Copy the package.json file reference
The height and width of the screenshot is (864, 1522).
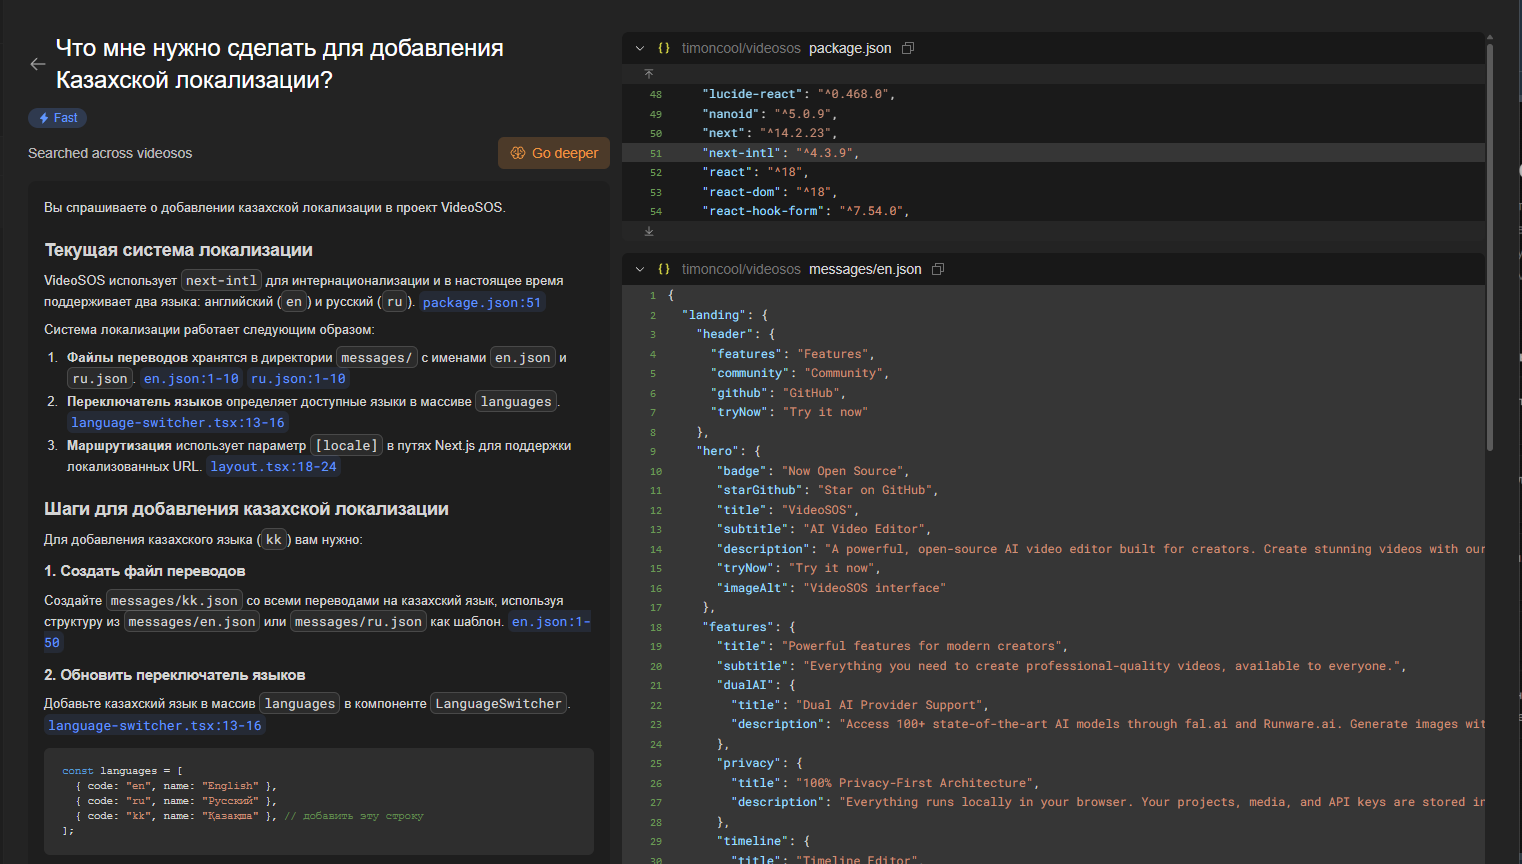click(908, 48)
